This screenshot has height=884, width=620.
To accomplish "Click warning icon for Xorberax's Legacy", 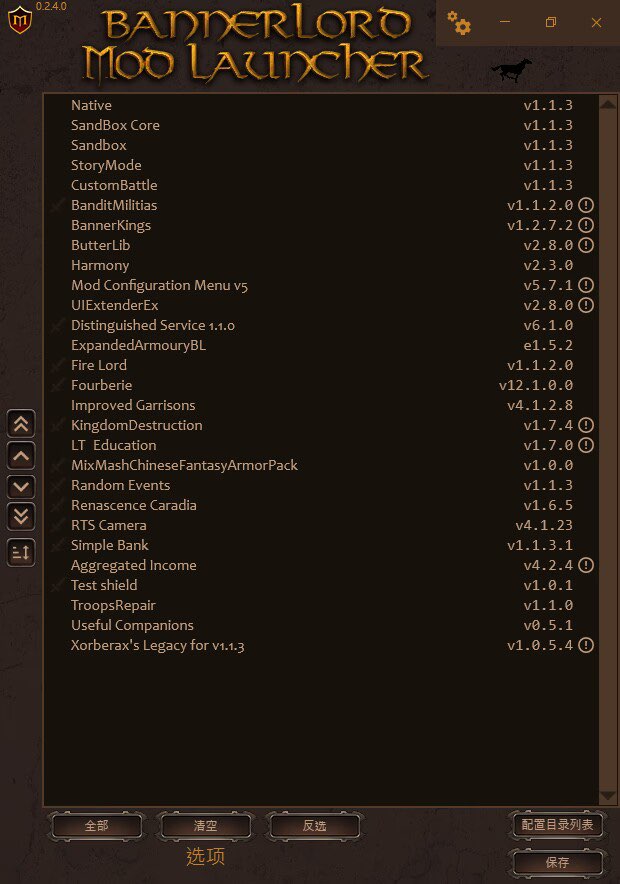I will 586,645.
